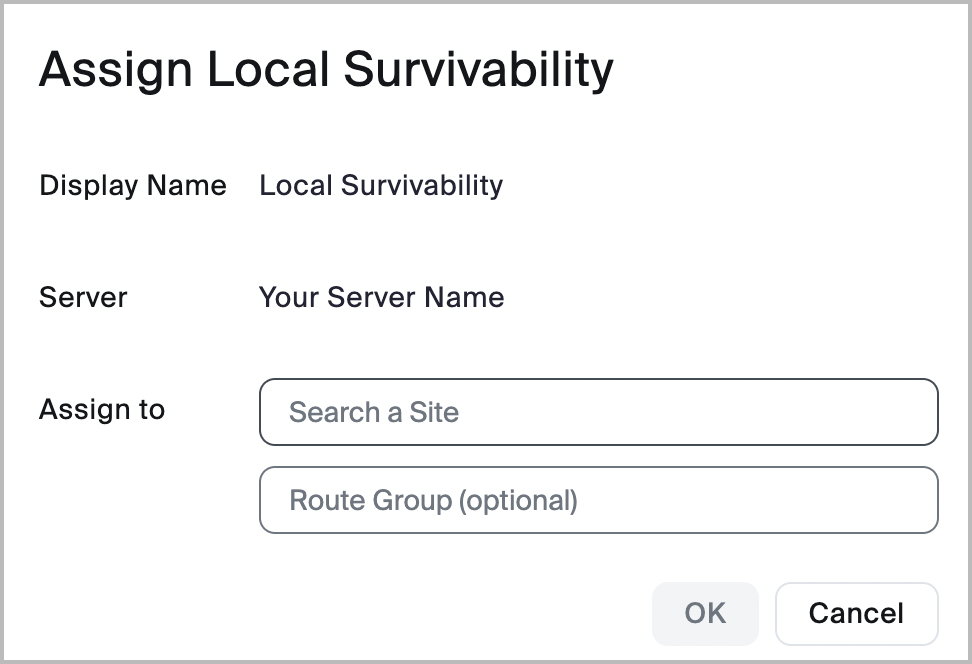Place cursor in Route Group placeholder text
This screenshot has height=664, width=972.
click(433, 500)
